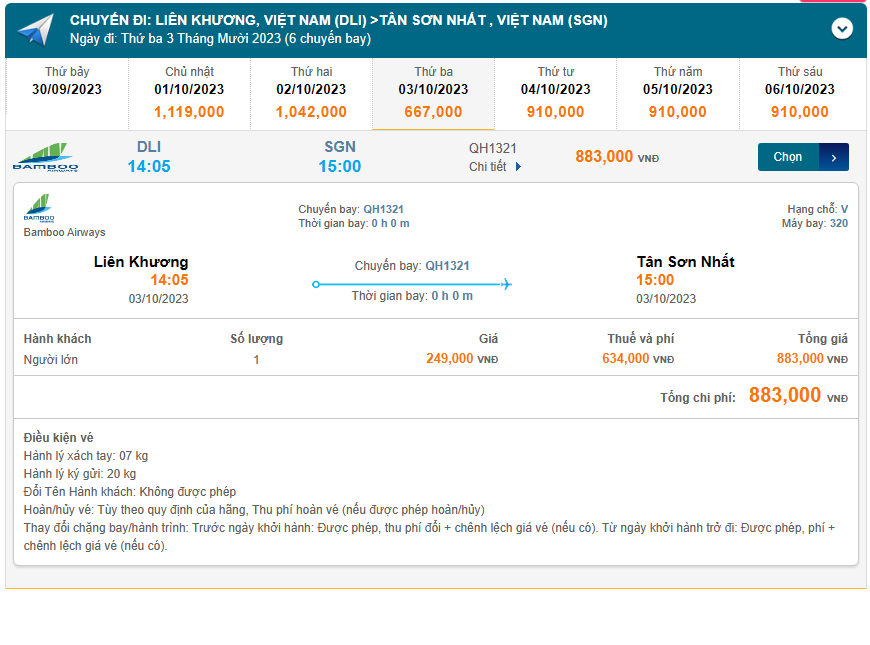The width and height of the screenshot is (870, 645).
Task: Click the 14:05 departure time in flight row
Action: 149,166
